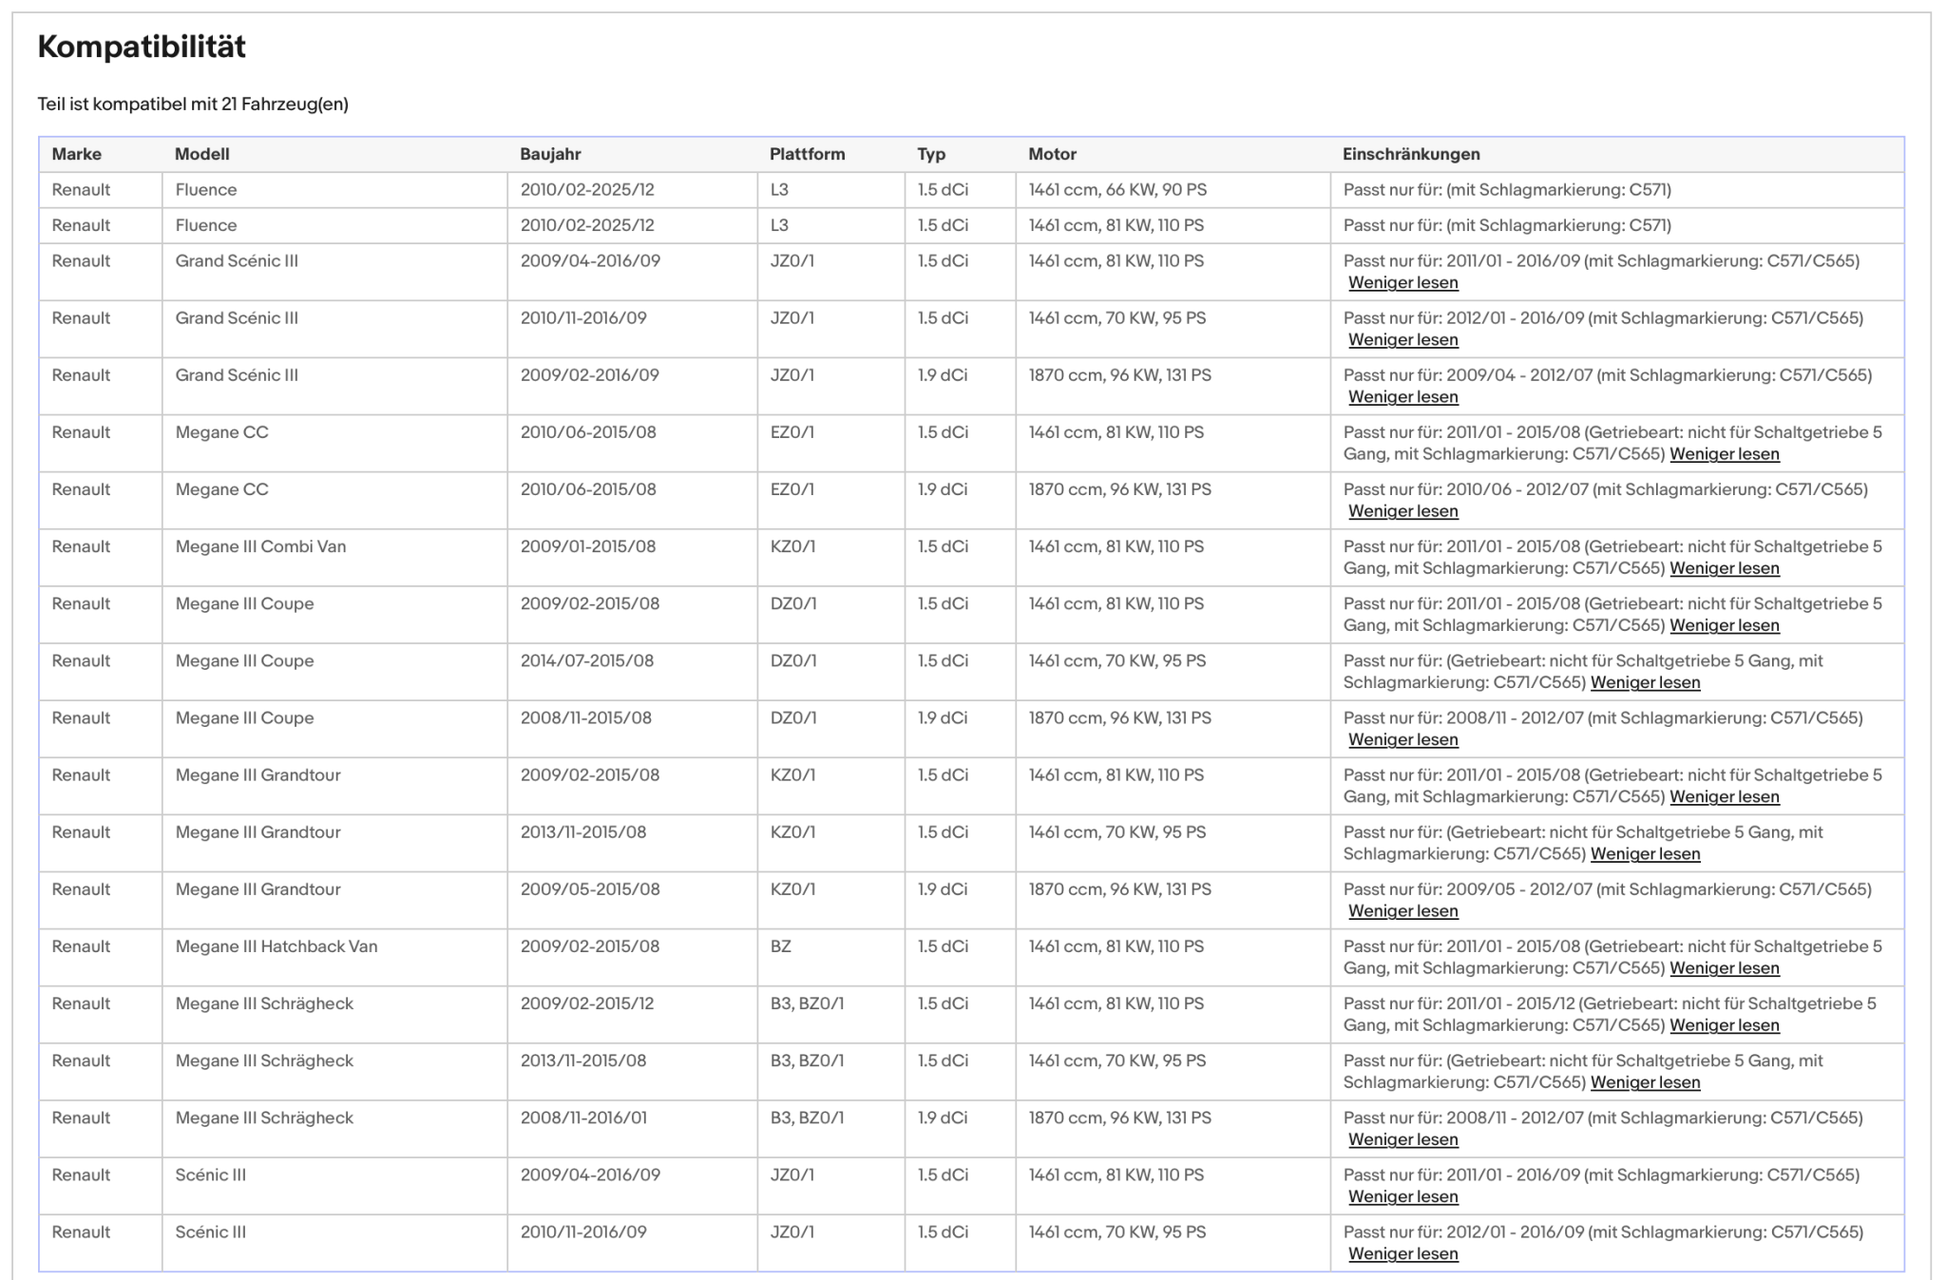Collapse Megane III Coupe 1.9 dCi restrictions
Viewport: 1946px width, 1280px height.
[1403, 739]
